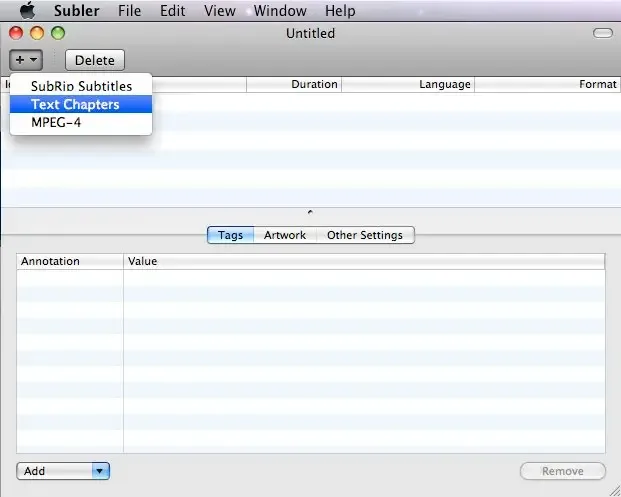This screenshot has height=497, width=621.
Task: Open the Edit menu
Action: tap(172, 11)
